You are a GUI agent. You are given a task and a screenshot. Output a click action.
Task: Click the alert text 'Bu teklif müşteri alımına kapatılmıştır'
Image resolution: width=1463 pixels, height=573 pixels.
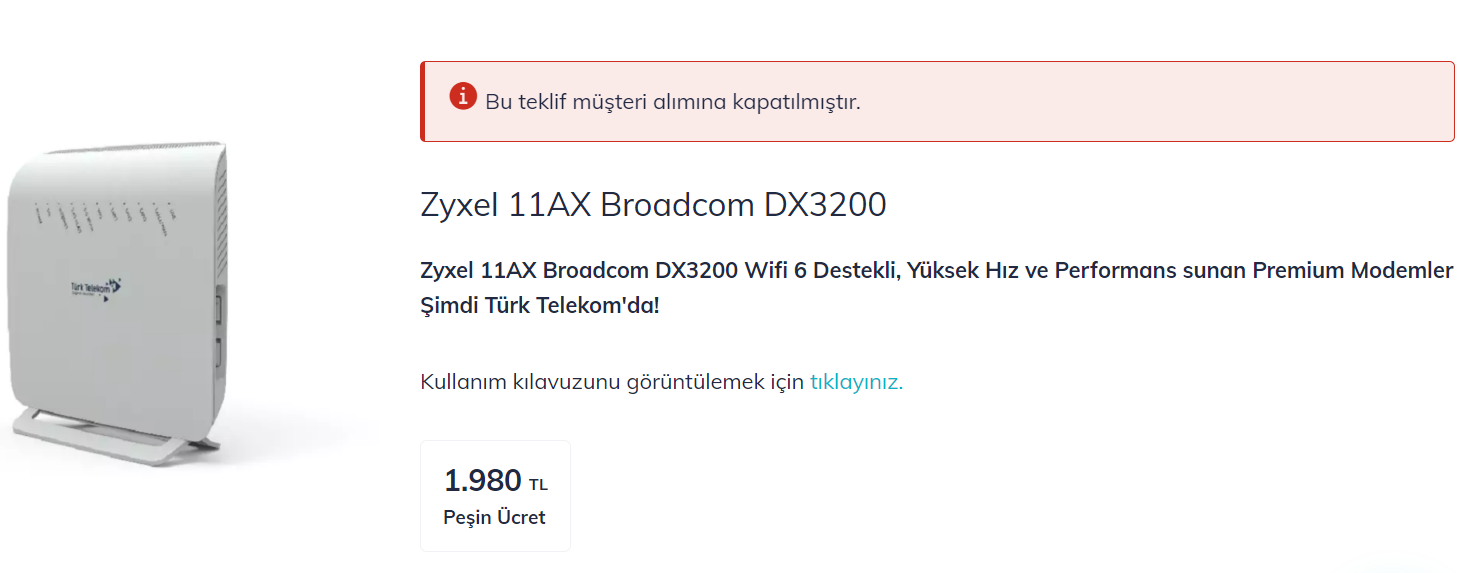coord(673,102)
